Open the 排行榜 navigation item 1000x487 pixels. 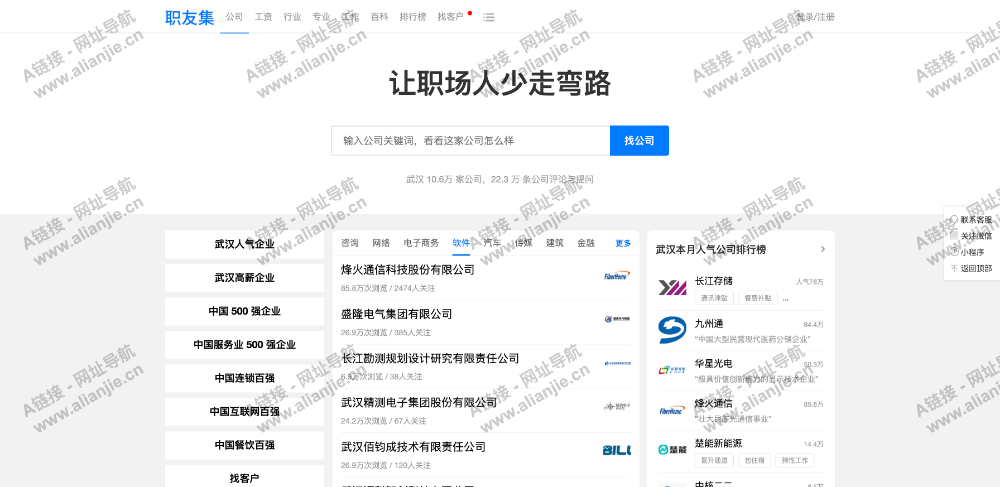point(412,17)
